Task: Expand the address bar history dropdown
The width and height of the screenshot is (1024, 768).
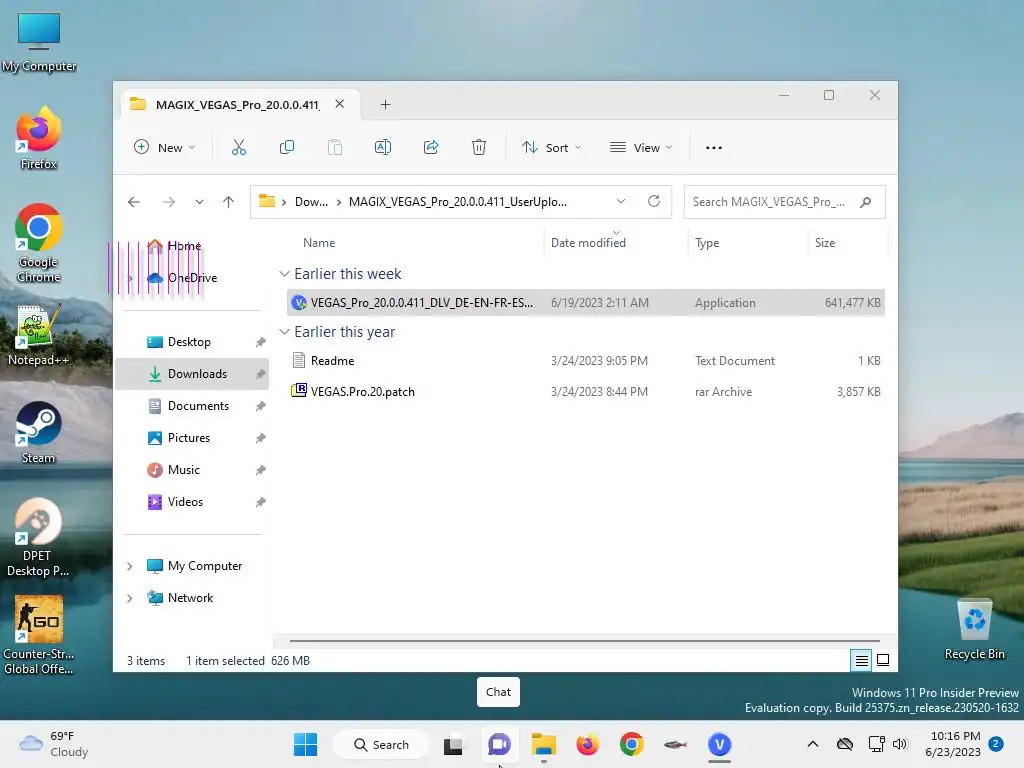Action: (621, 201)
